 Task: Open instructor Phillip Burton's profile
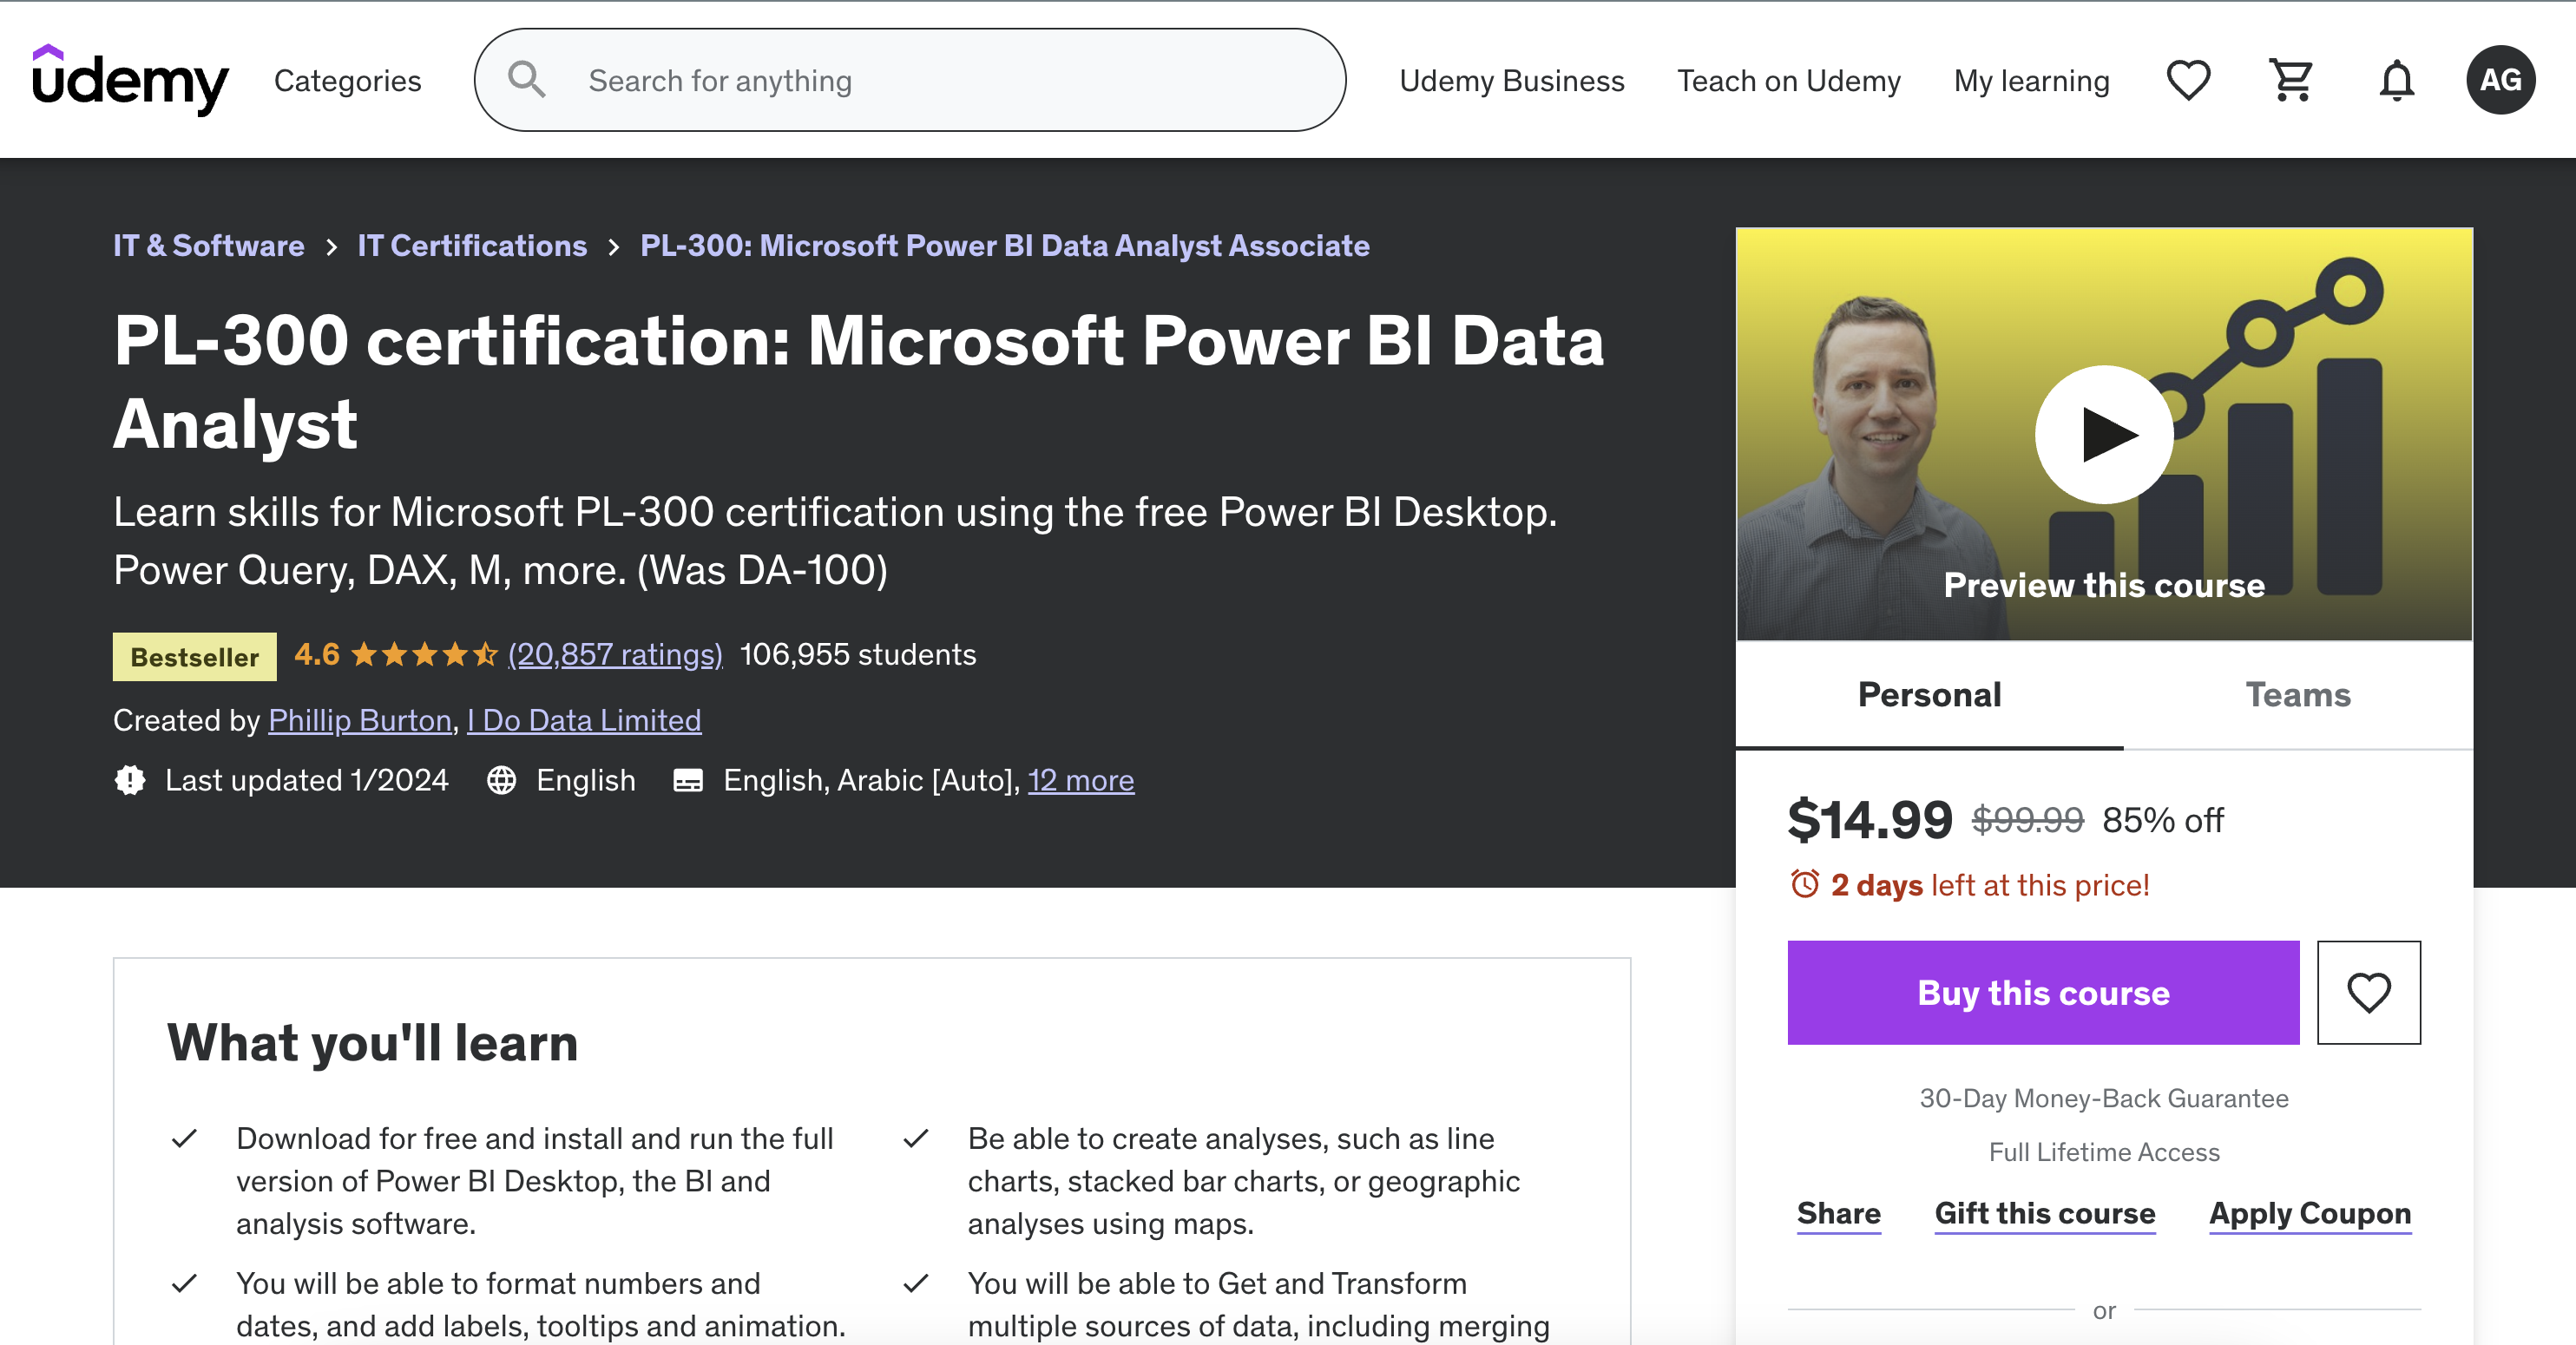tap(360, 720)
